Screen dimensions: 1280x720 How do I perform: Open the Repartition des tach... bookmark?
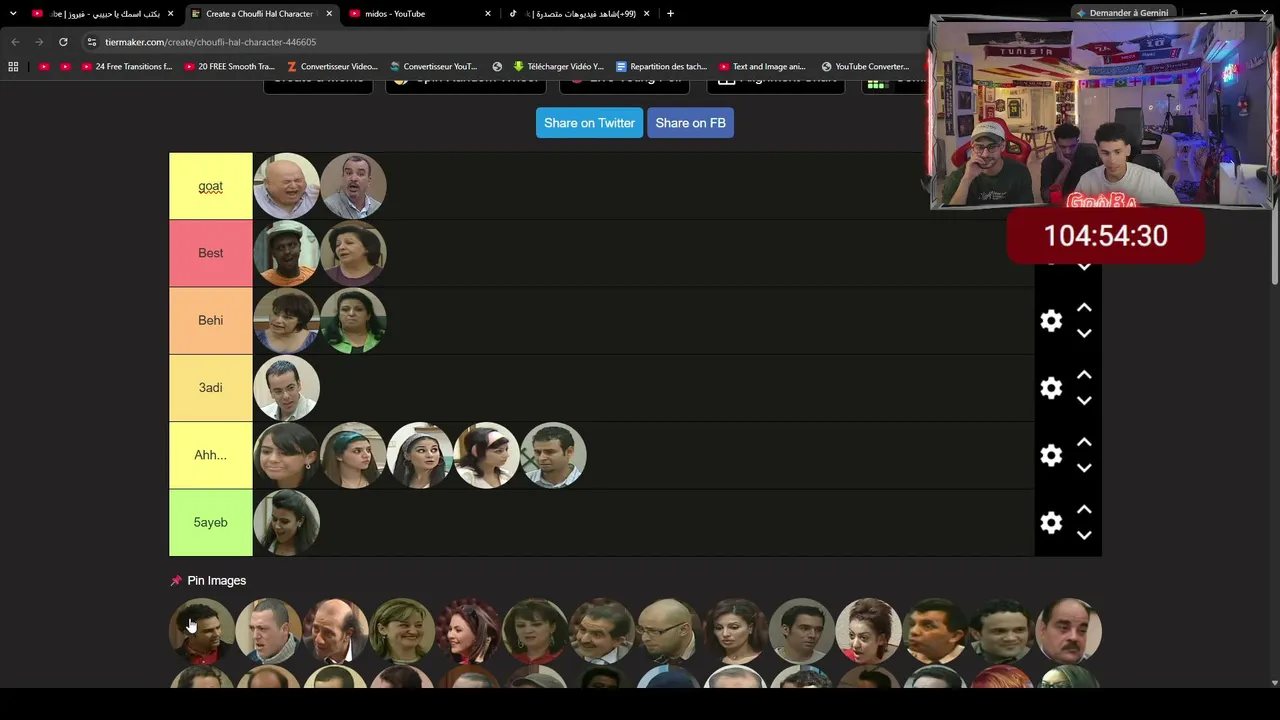pyautogui.click(x=662, y=67)
